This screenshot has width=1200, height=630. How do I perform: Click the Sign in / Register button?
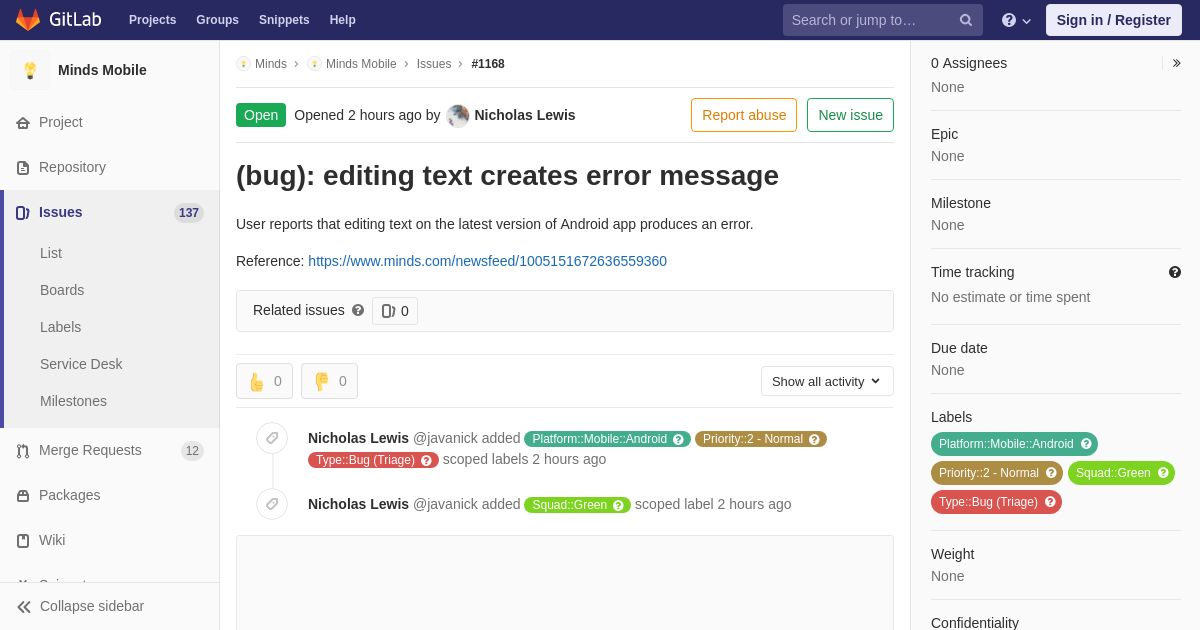tap(1113, 20)
